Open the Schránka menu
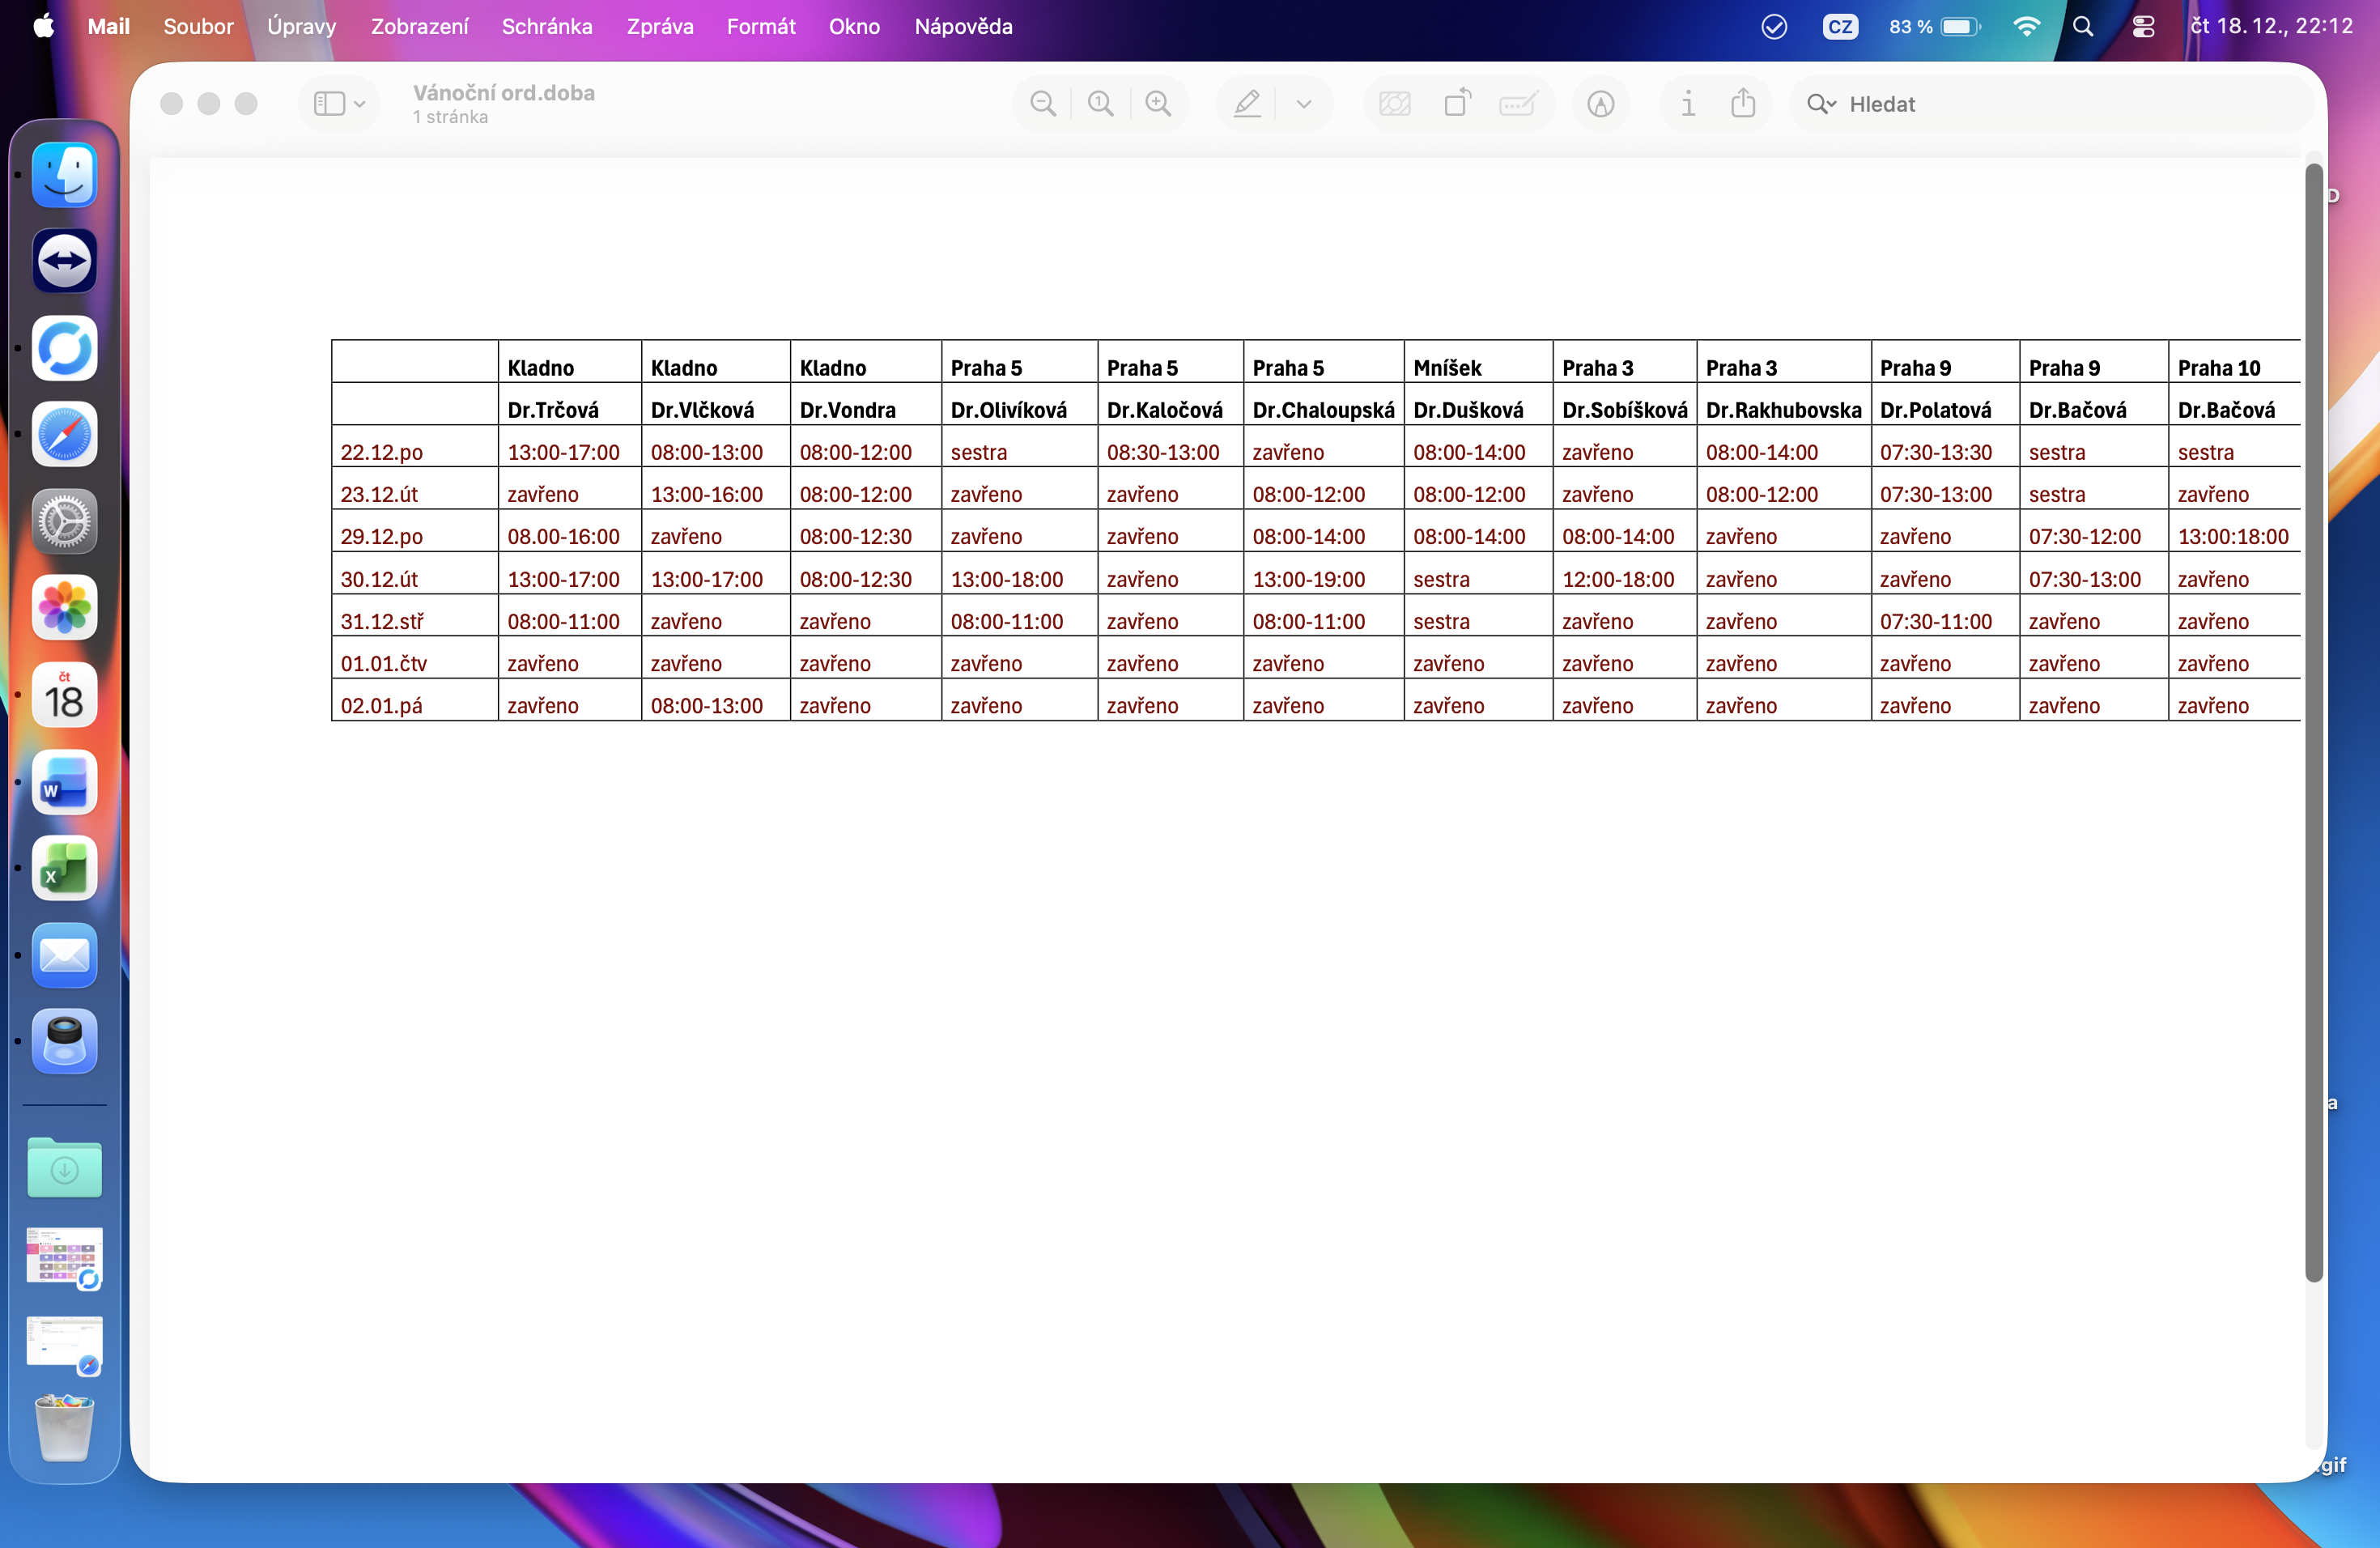This screenshot has width=2380, height=1548. coord(546,27)
